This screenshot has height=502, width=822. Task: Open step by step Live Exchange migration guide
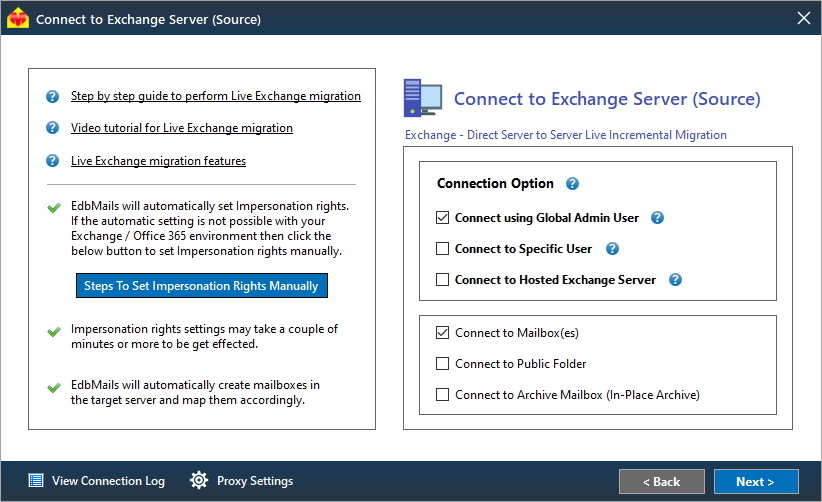tap(216, 97)
